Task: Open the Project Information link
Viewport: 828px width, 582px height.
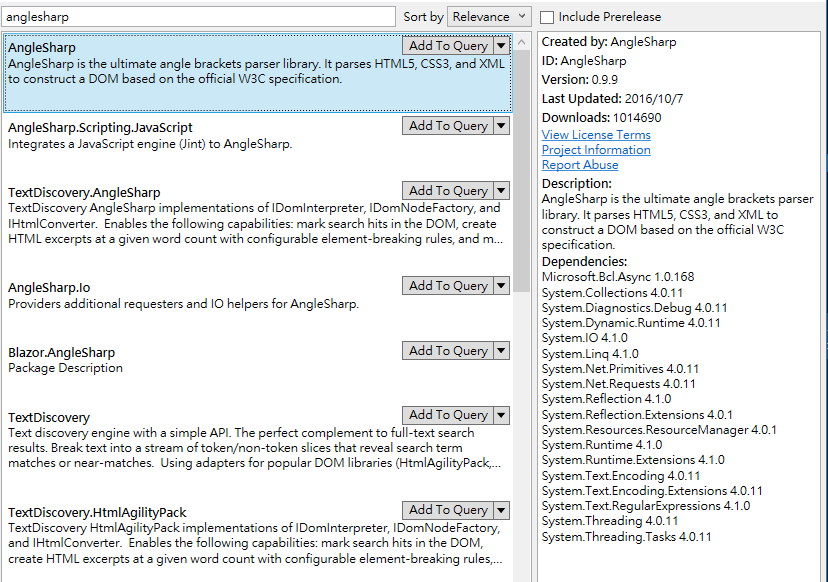Action: tap(596, 150)
